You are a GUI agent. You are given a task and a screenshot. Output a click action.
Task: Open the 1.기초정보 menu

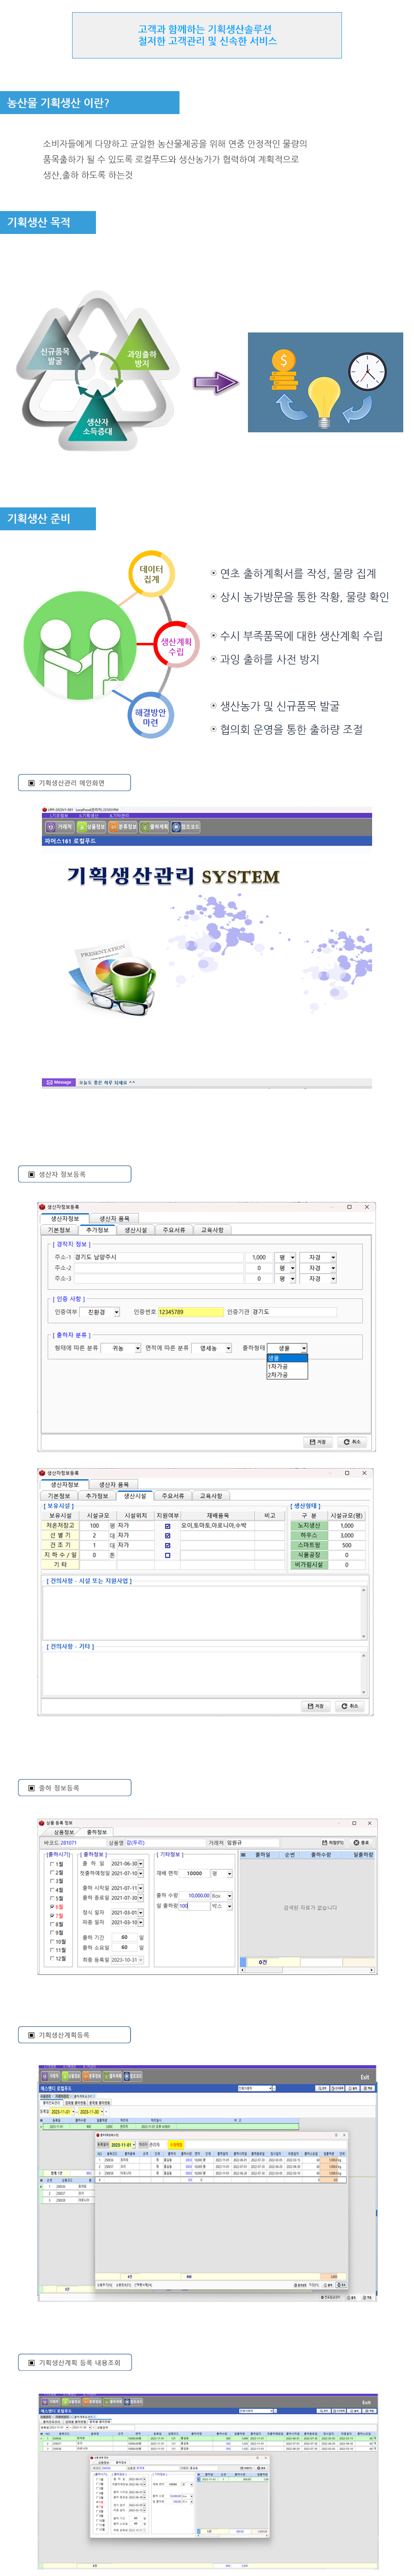coord(59,815)
